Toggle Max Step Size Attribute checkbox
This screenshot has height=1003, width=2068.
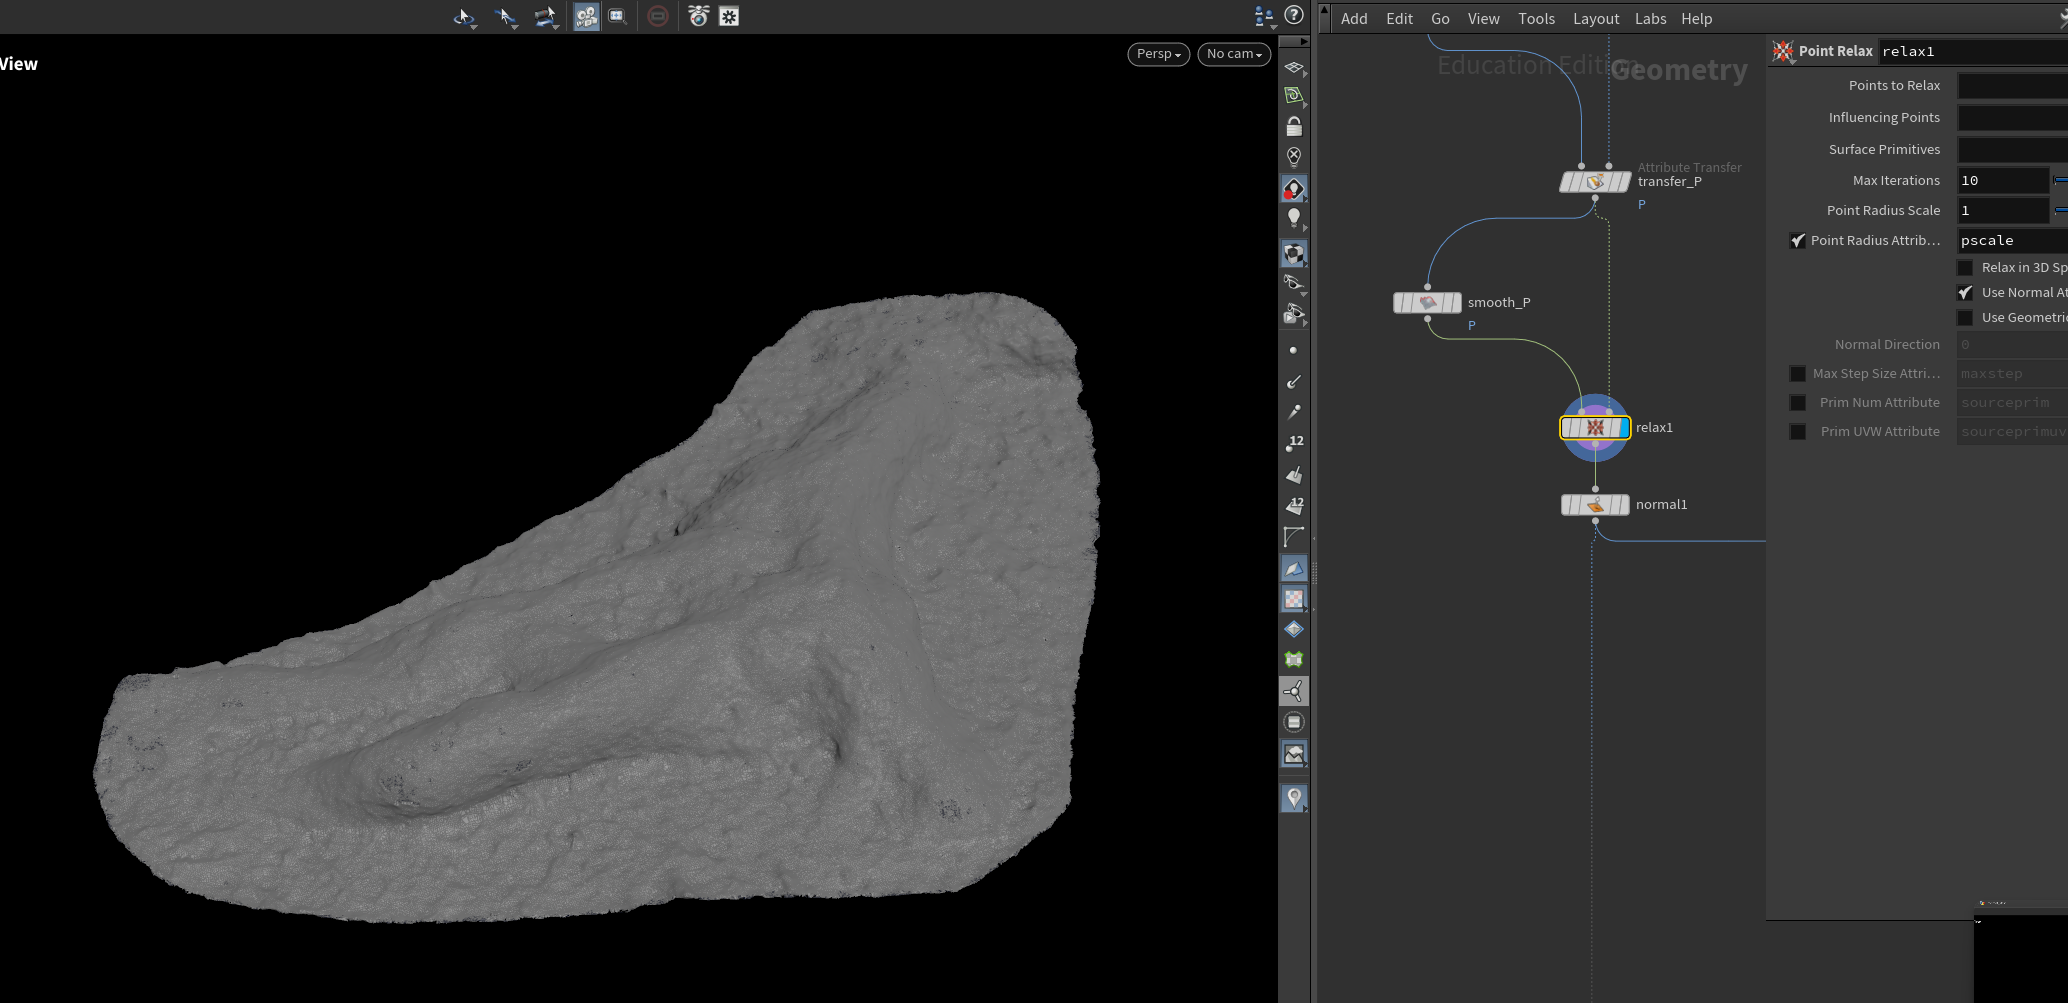(1798, 374)
